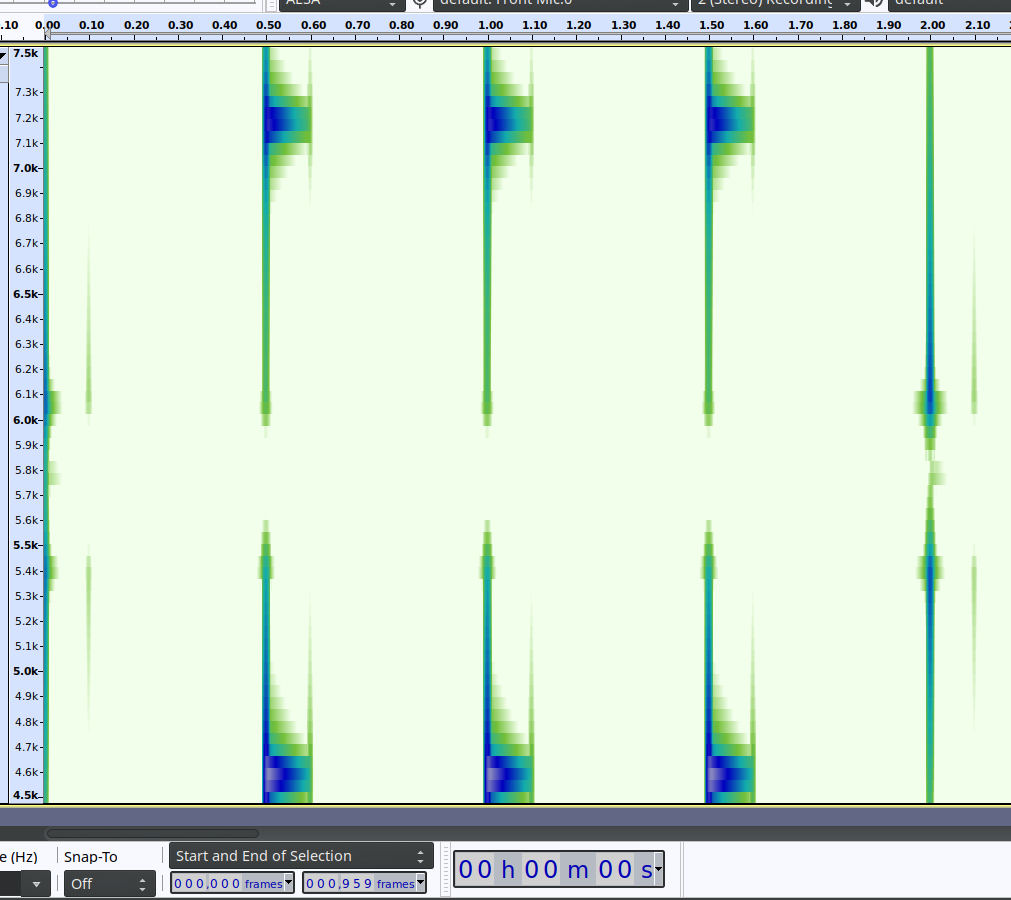Click the microphone recording input icon
The width and height of the screenshot is (1011, 900).
[x=419, y=5]
